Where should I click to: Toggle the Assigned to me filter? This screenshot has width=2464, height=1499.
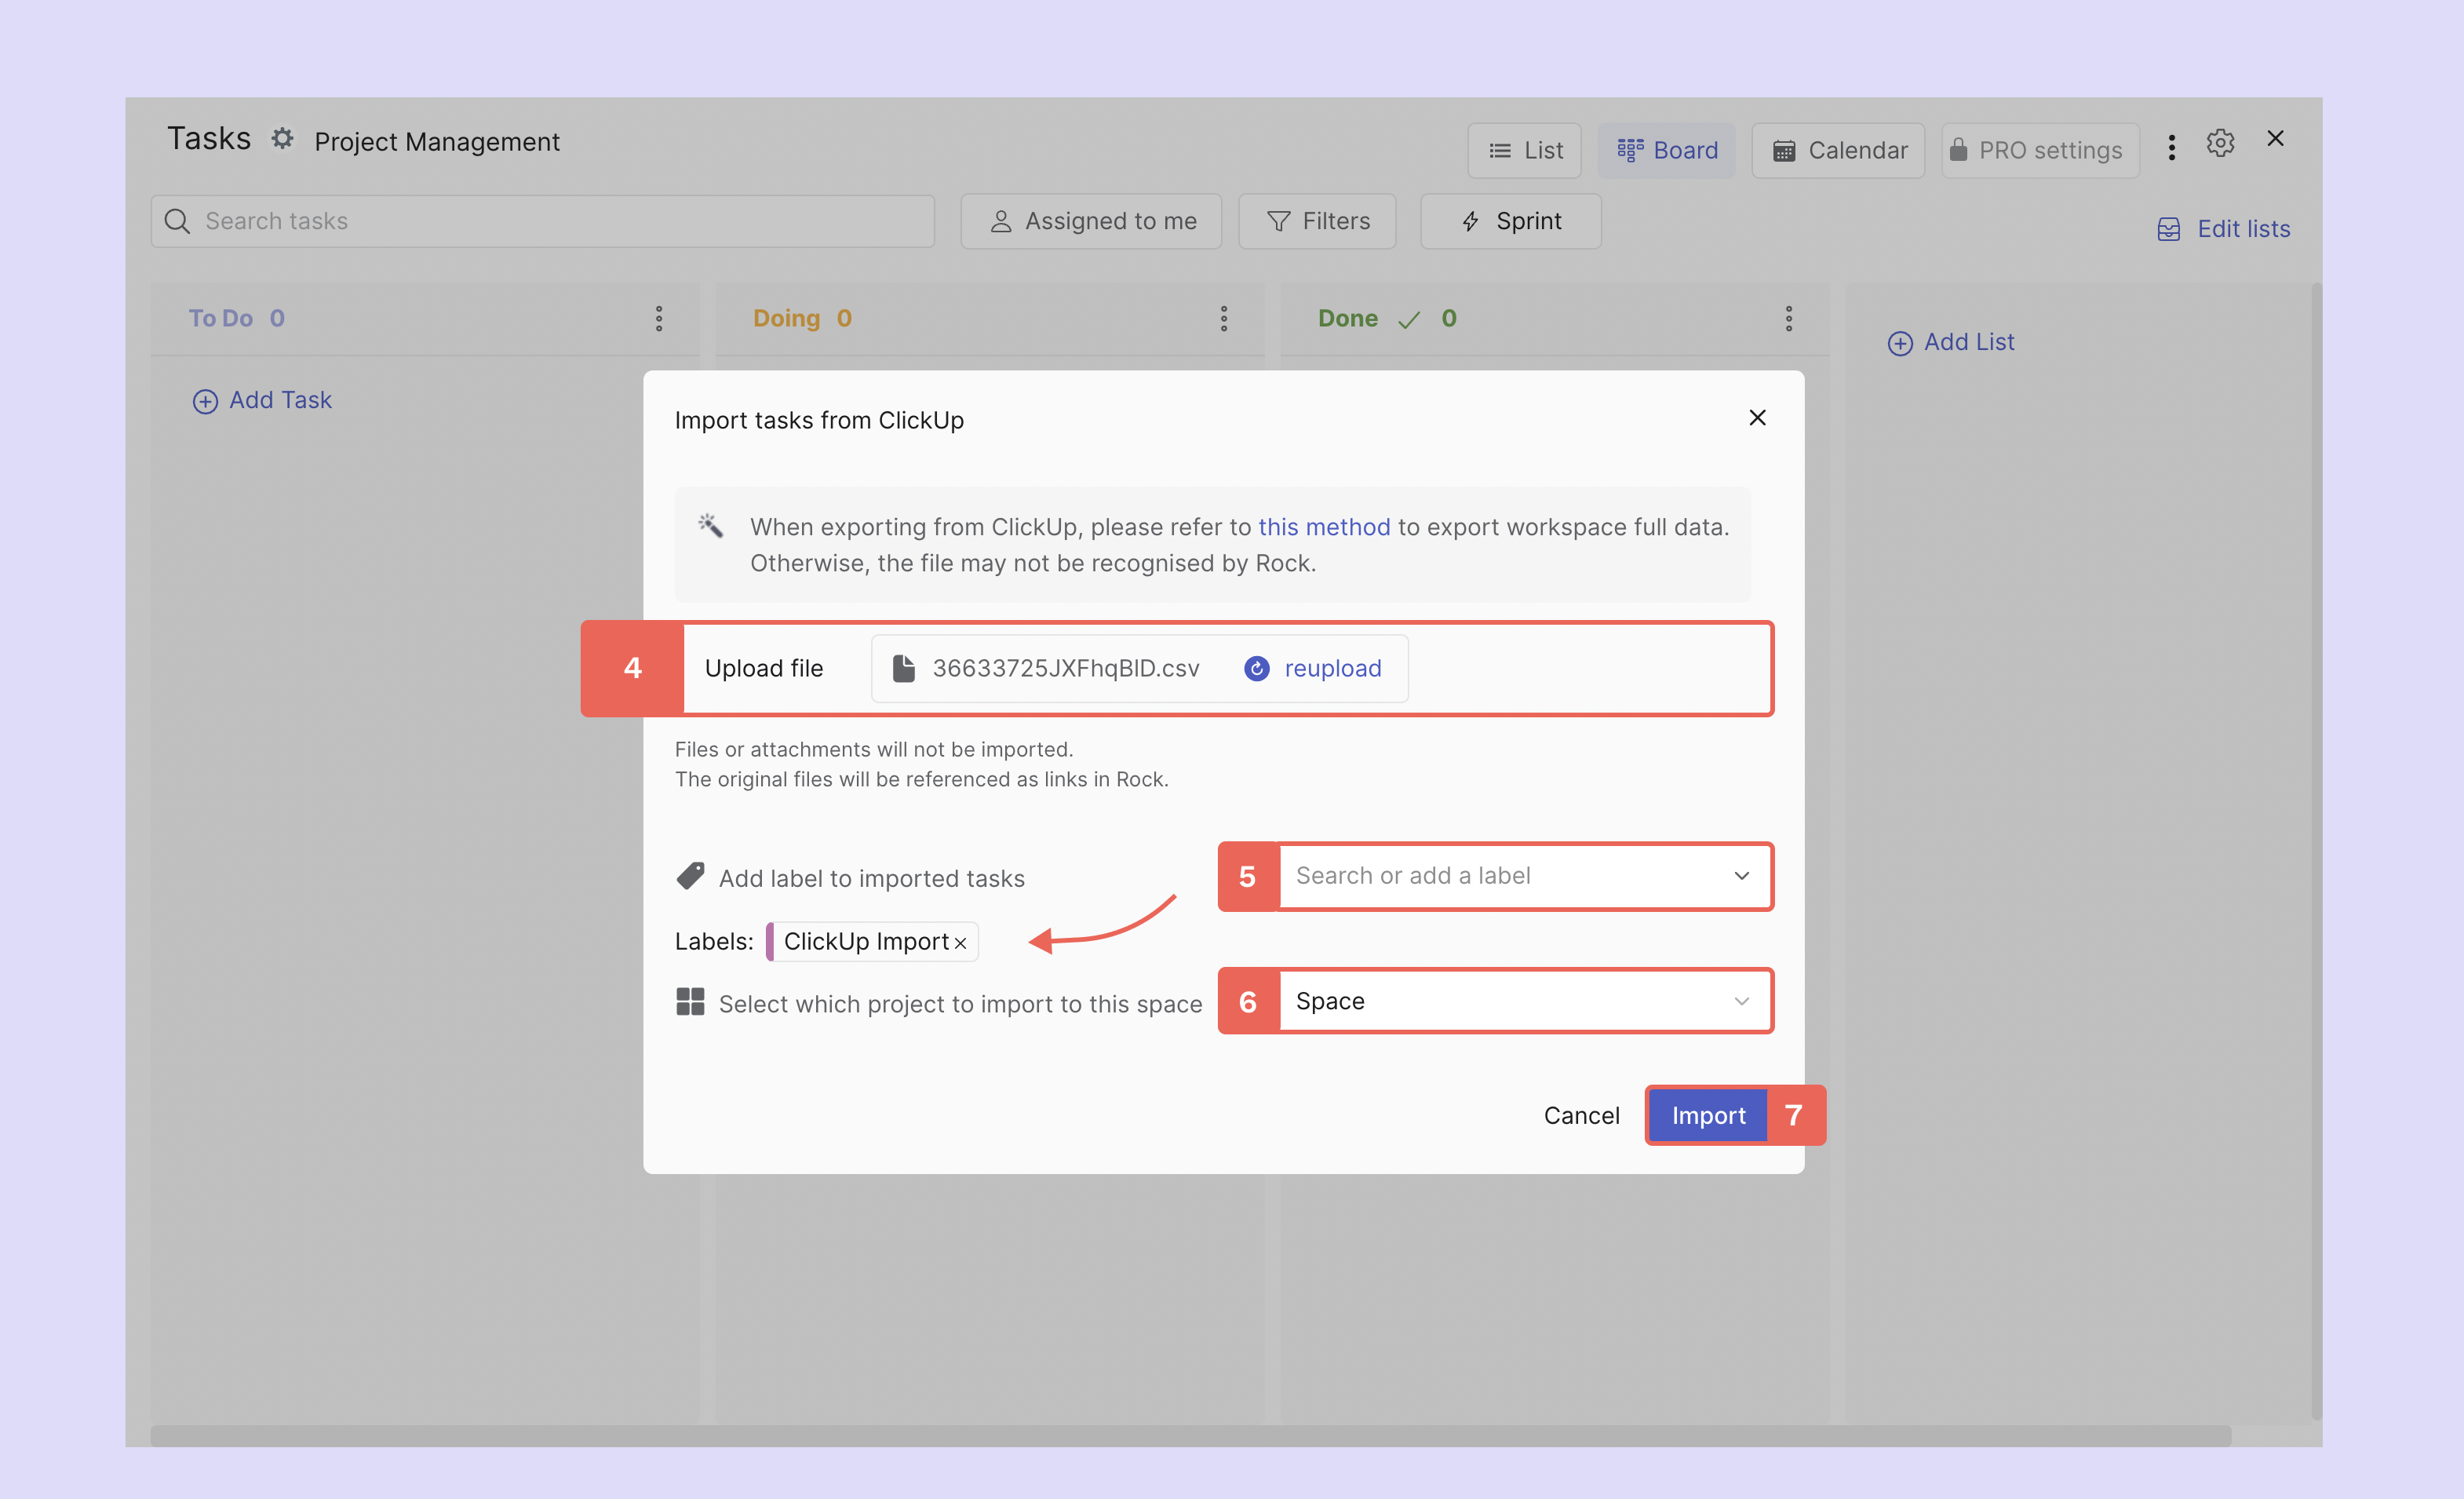click(x=1091, y=221)
